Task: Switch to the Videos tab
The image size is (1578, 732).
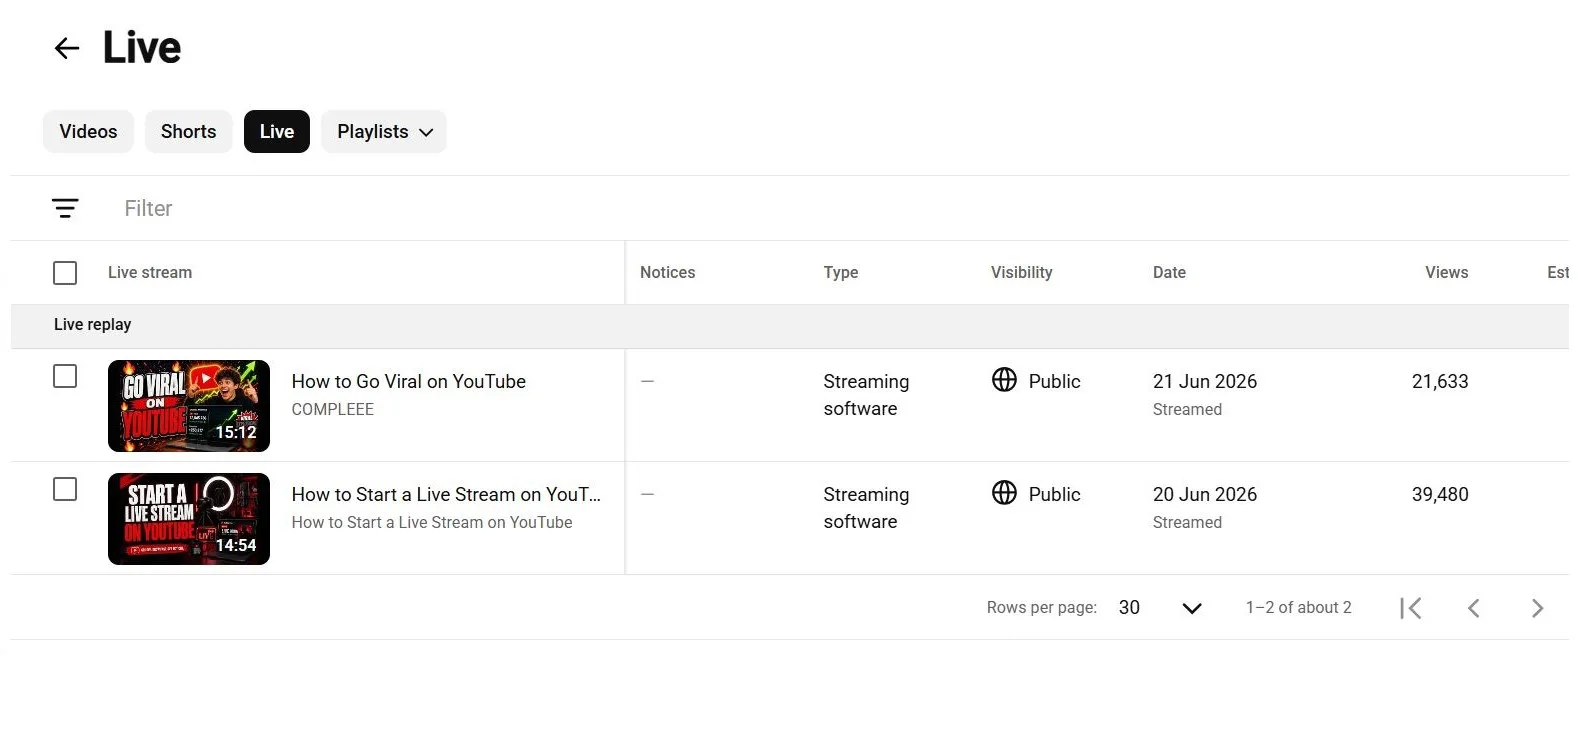Action: 88,132
